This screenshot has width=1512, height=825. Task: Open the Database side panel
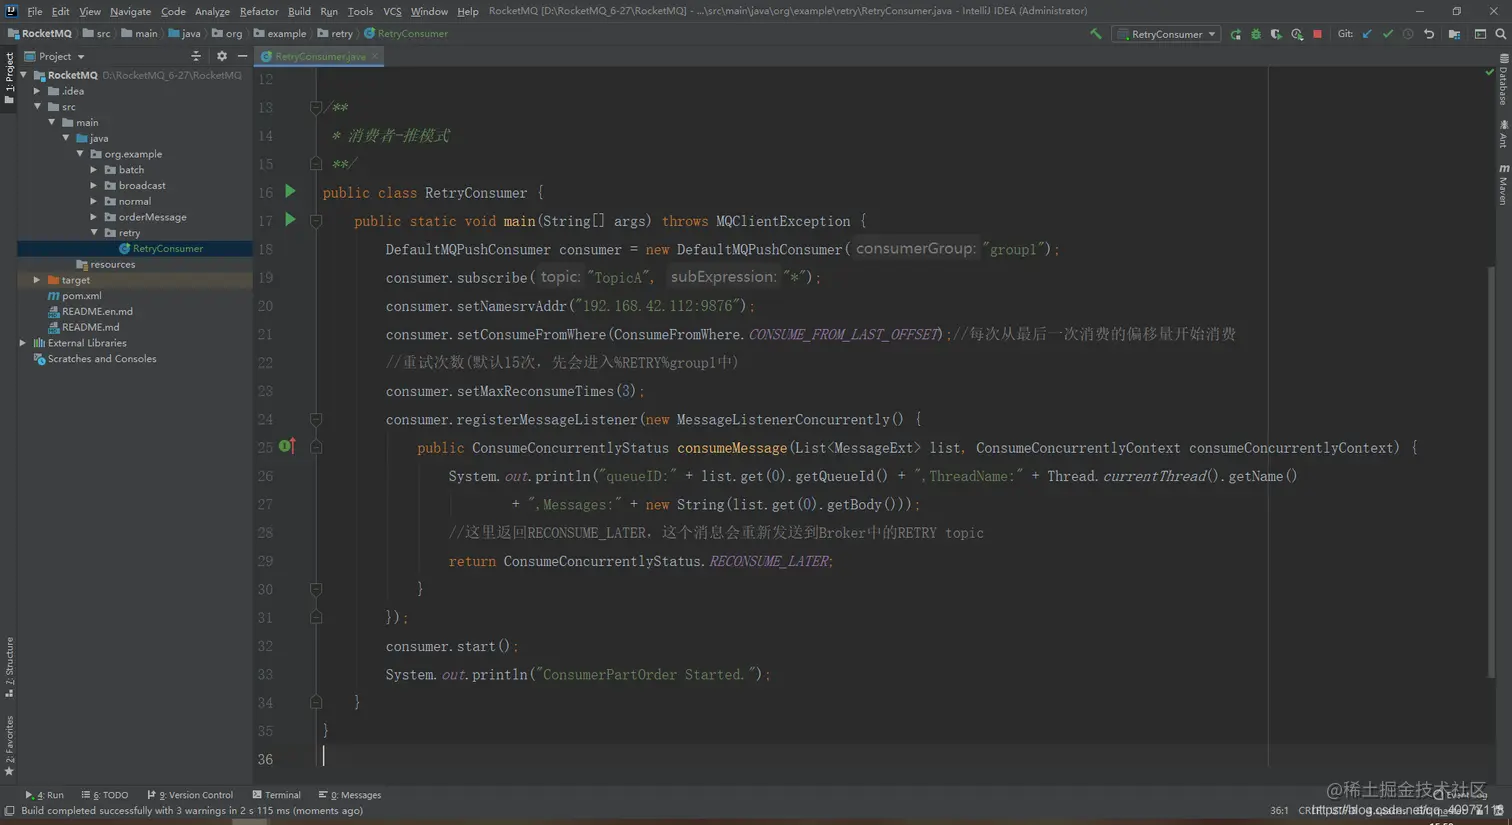click(x=1503, y=80)
